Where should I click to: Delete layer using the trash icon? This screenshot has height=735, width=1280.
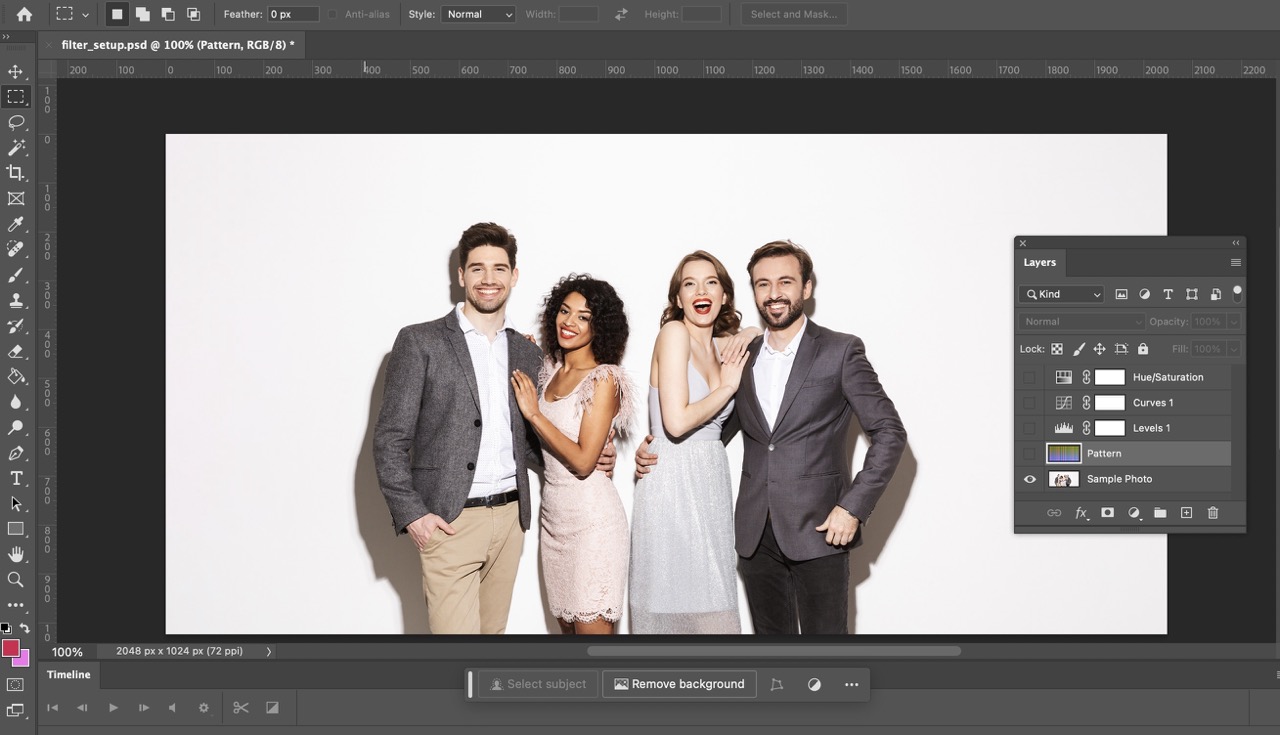click(1213, 513)
